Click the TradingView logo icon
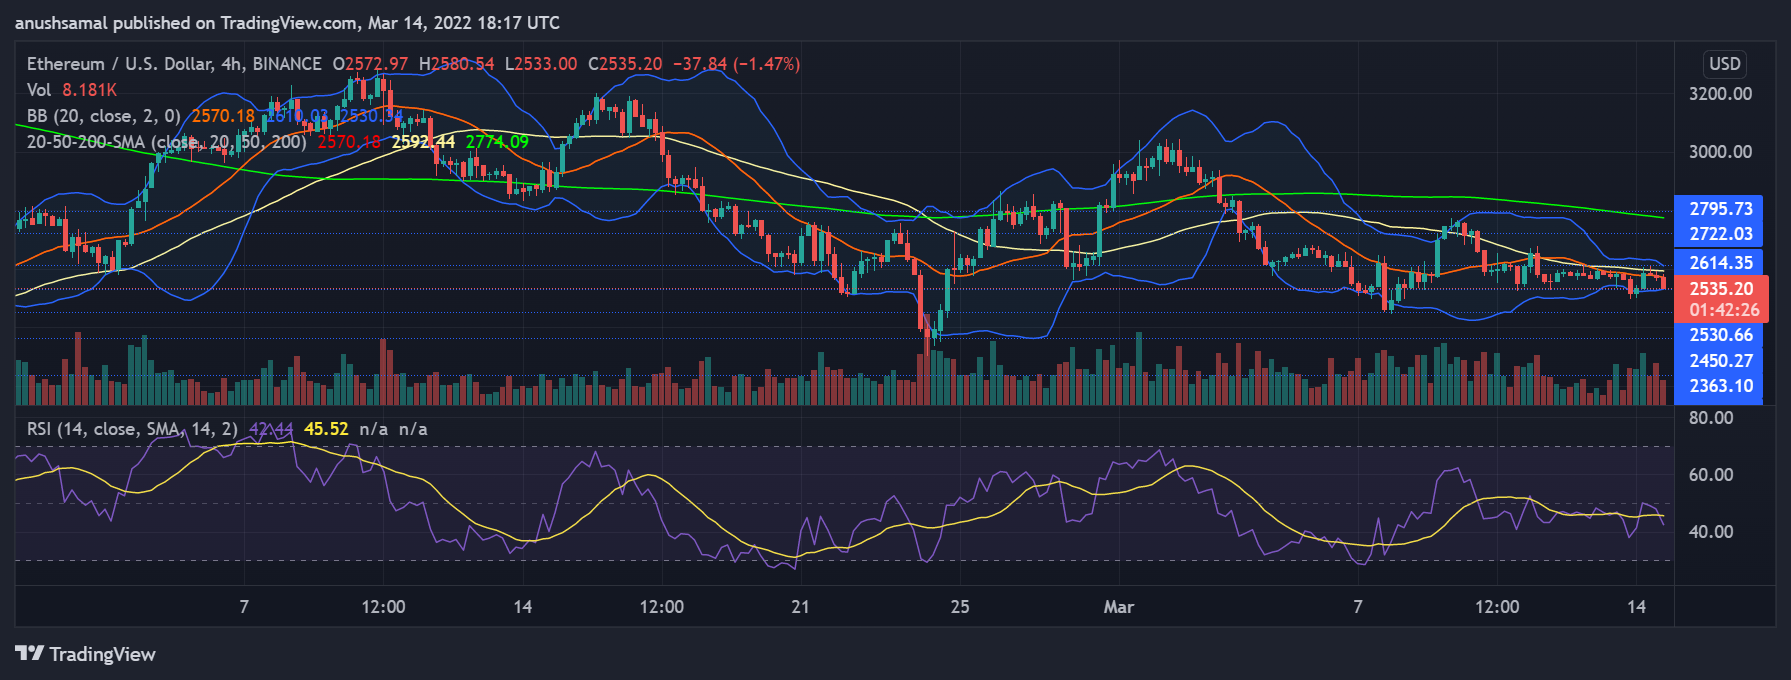The image size is (1791, 680). [30, 654]
